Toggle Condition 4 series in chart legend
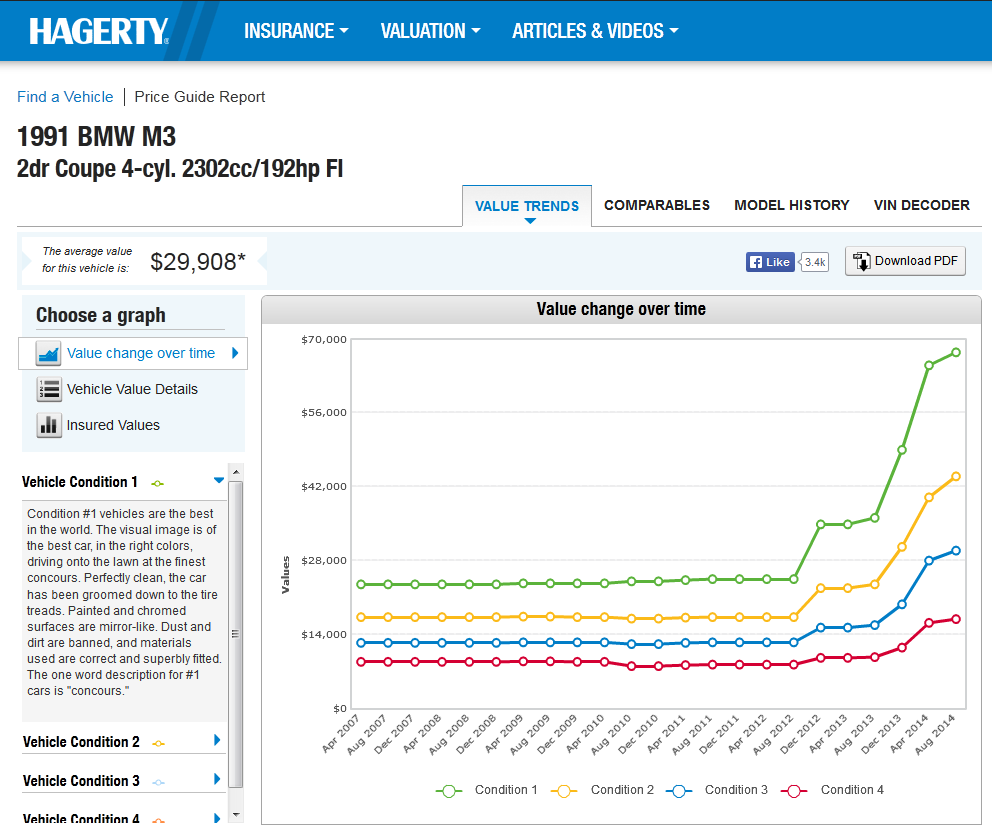This screenshot has height=839, width=992. point(832,790)
